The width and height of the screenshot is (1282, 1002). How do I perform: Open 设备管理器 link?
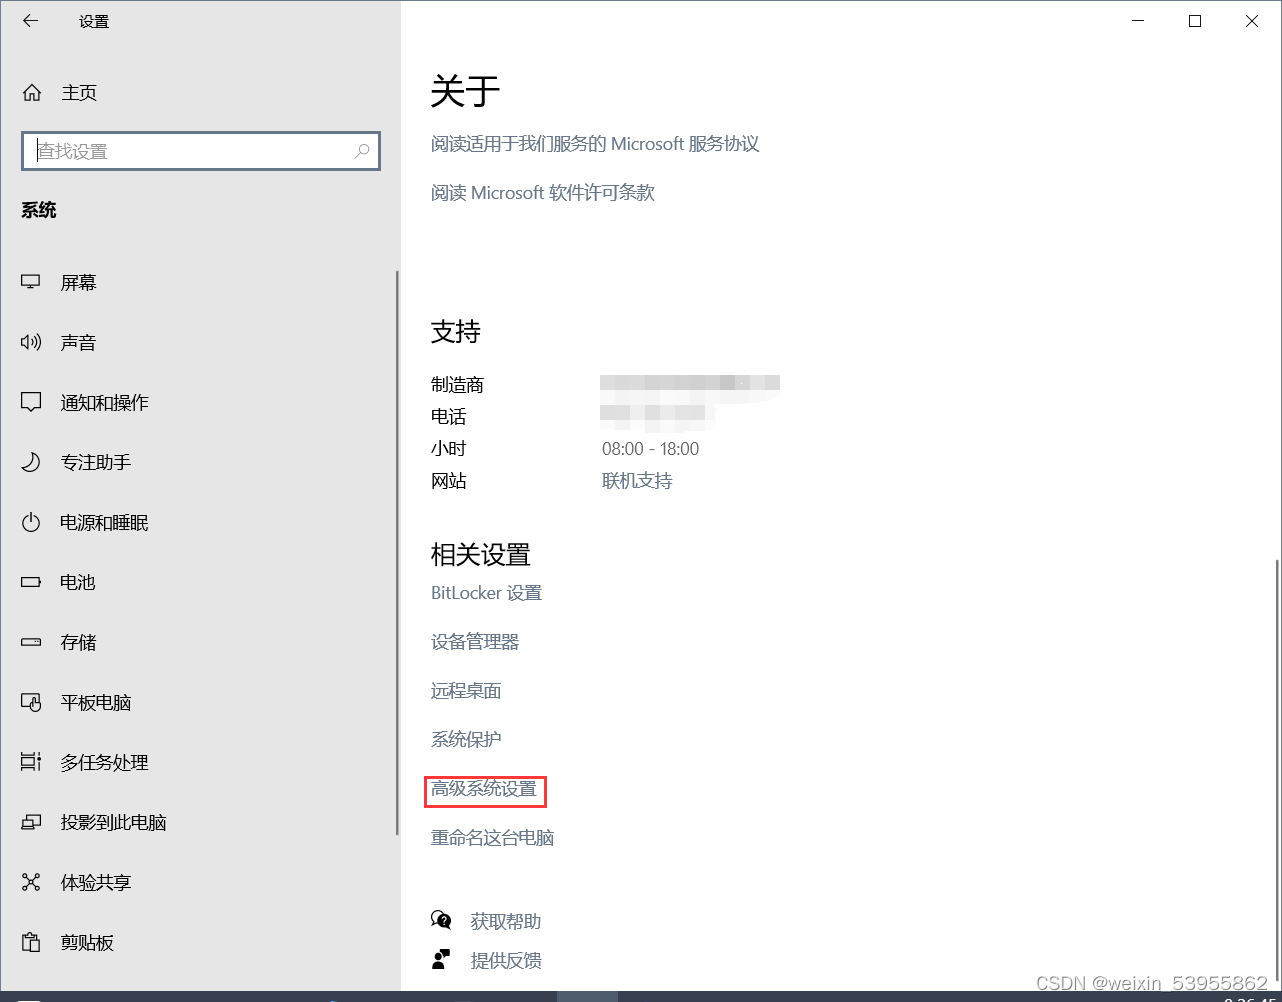pos(475,642)
